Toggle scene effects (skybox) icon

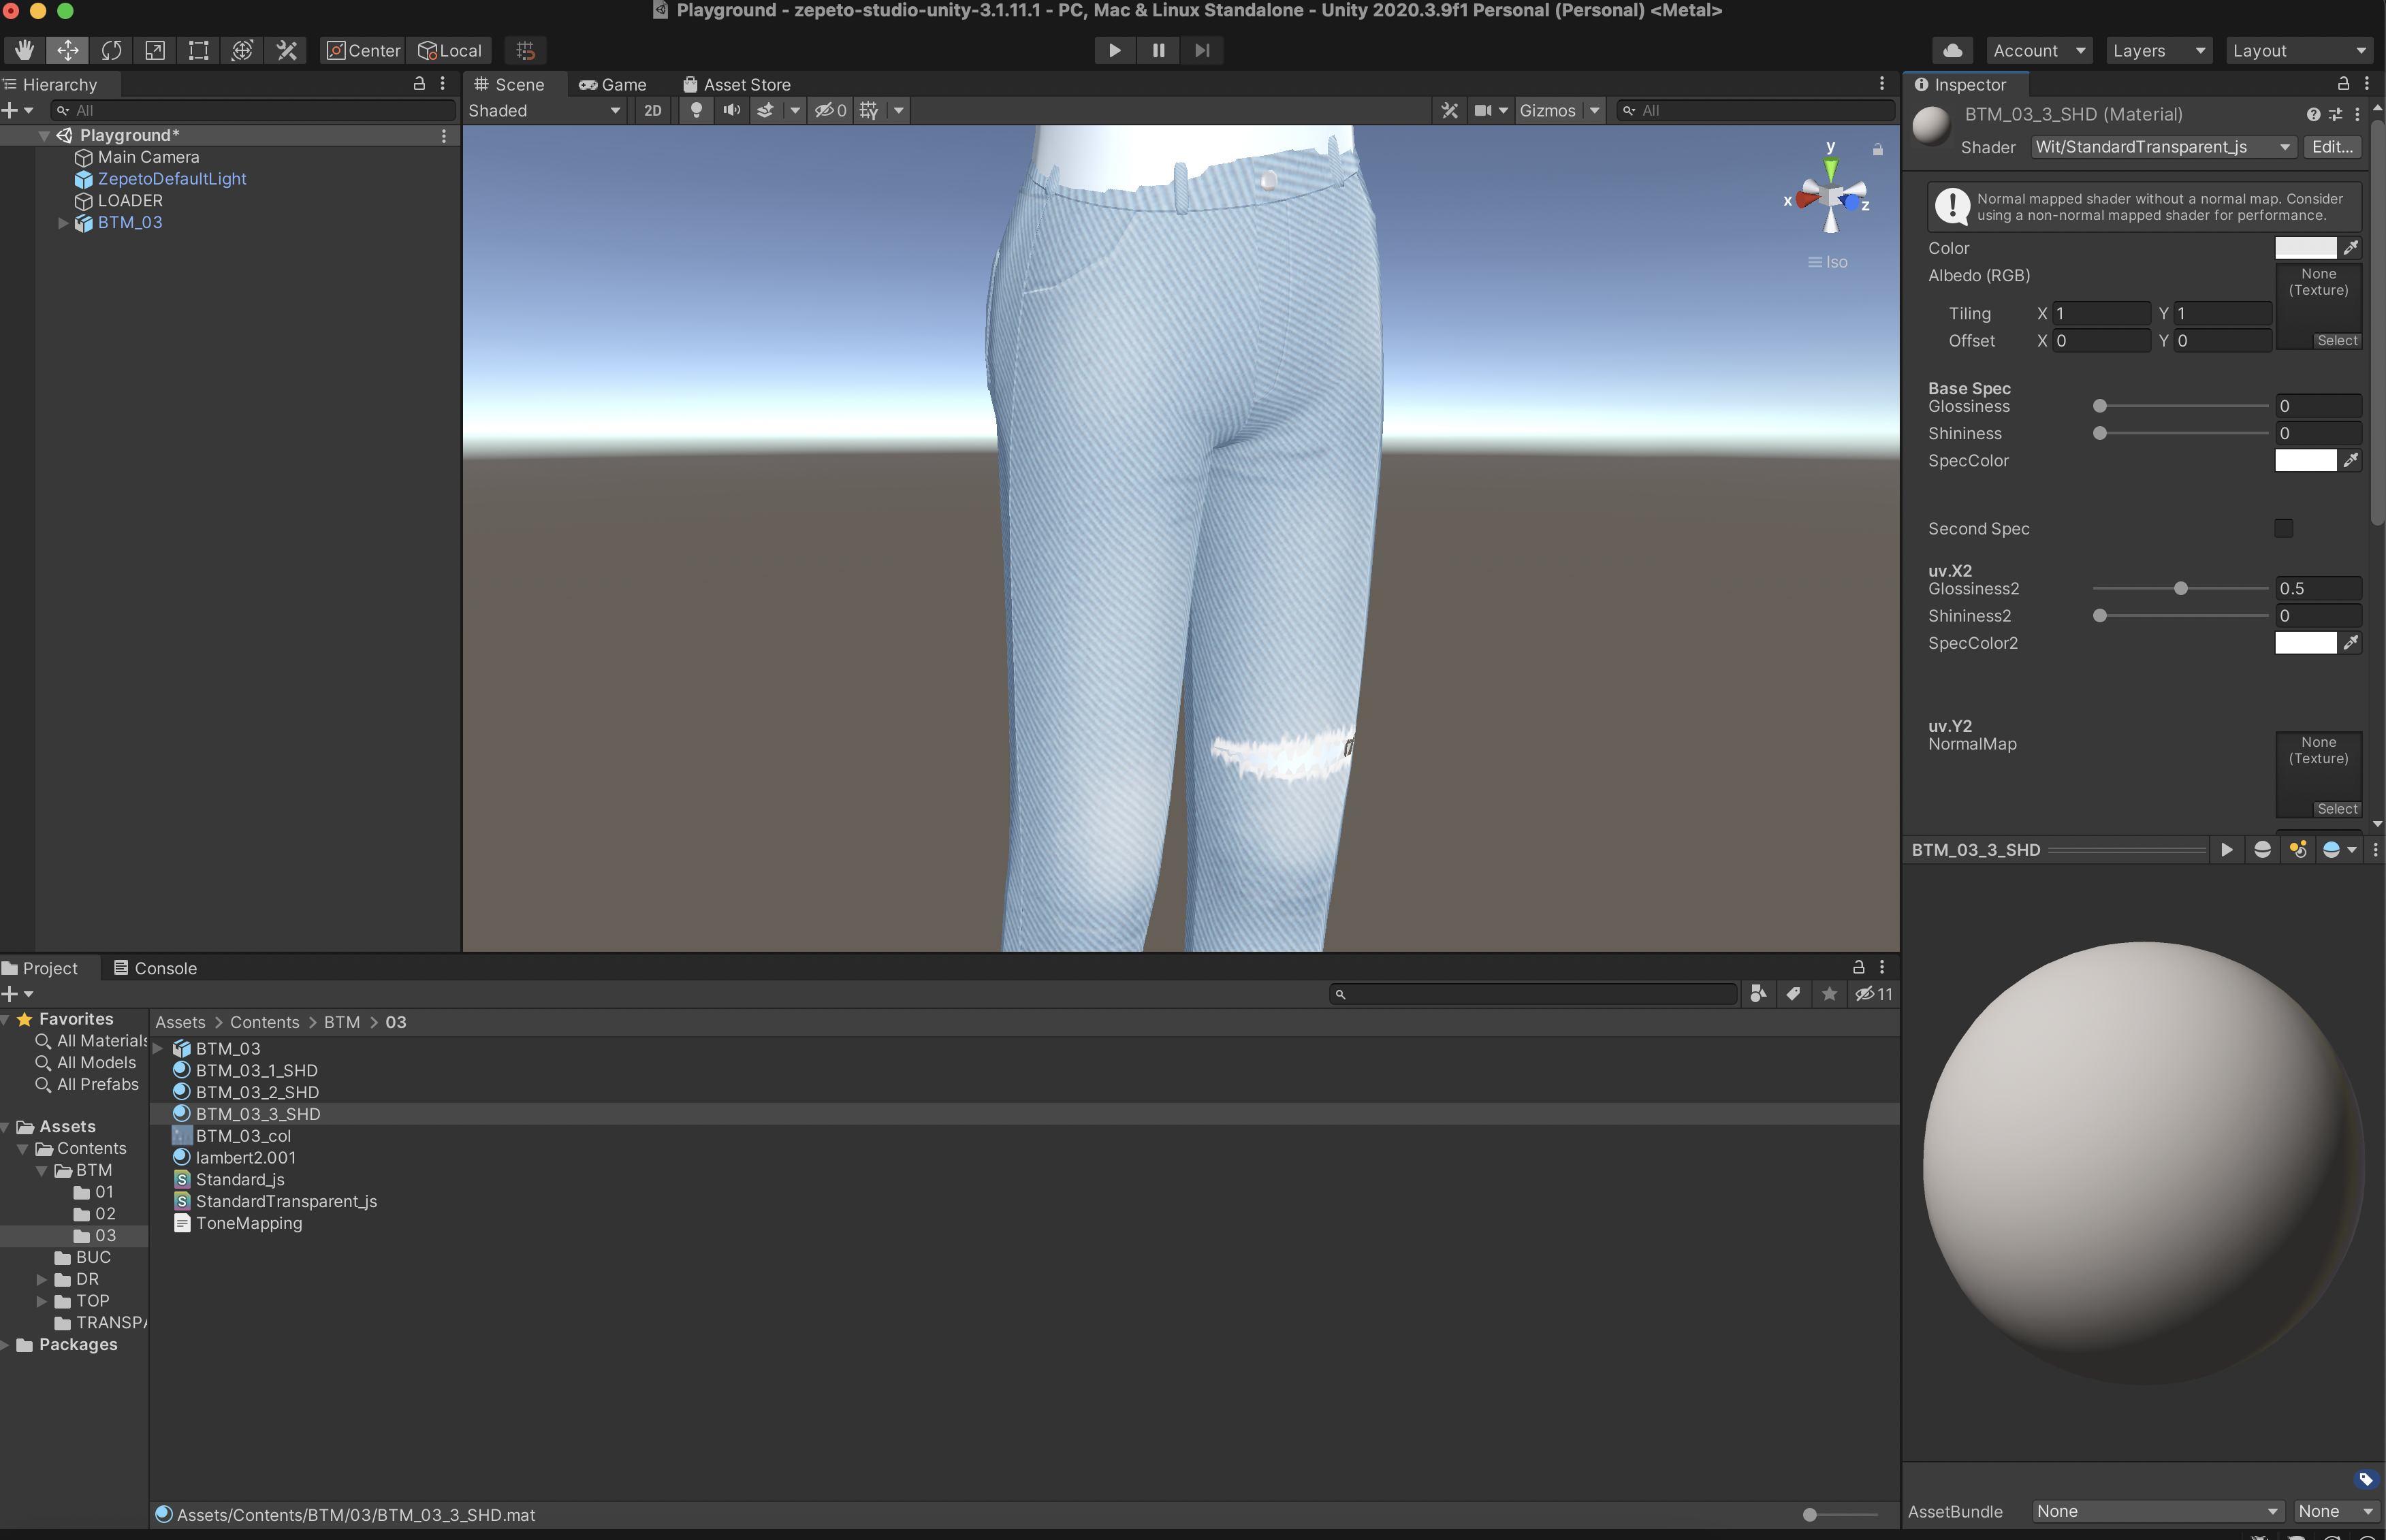click(x=765, y=110)
